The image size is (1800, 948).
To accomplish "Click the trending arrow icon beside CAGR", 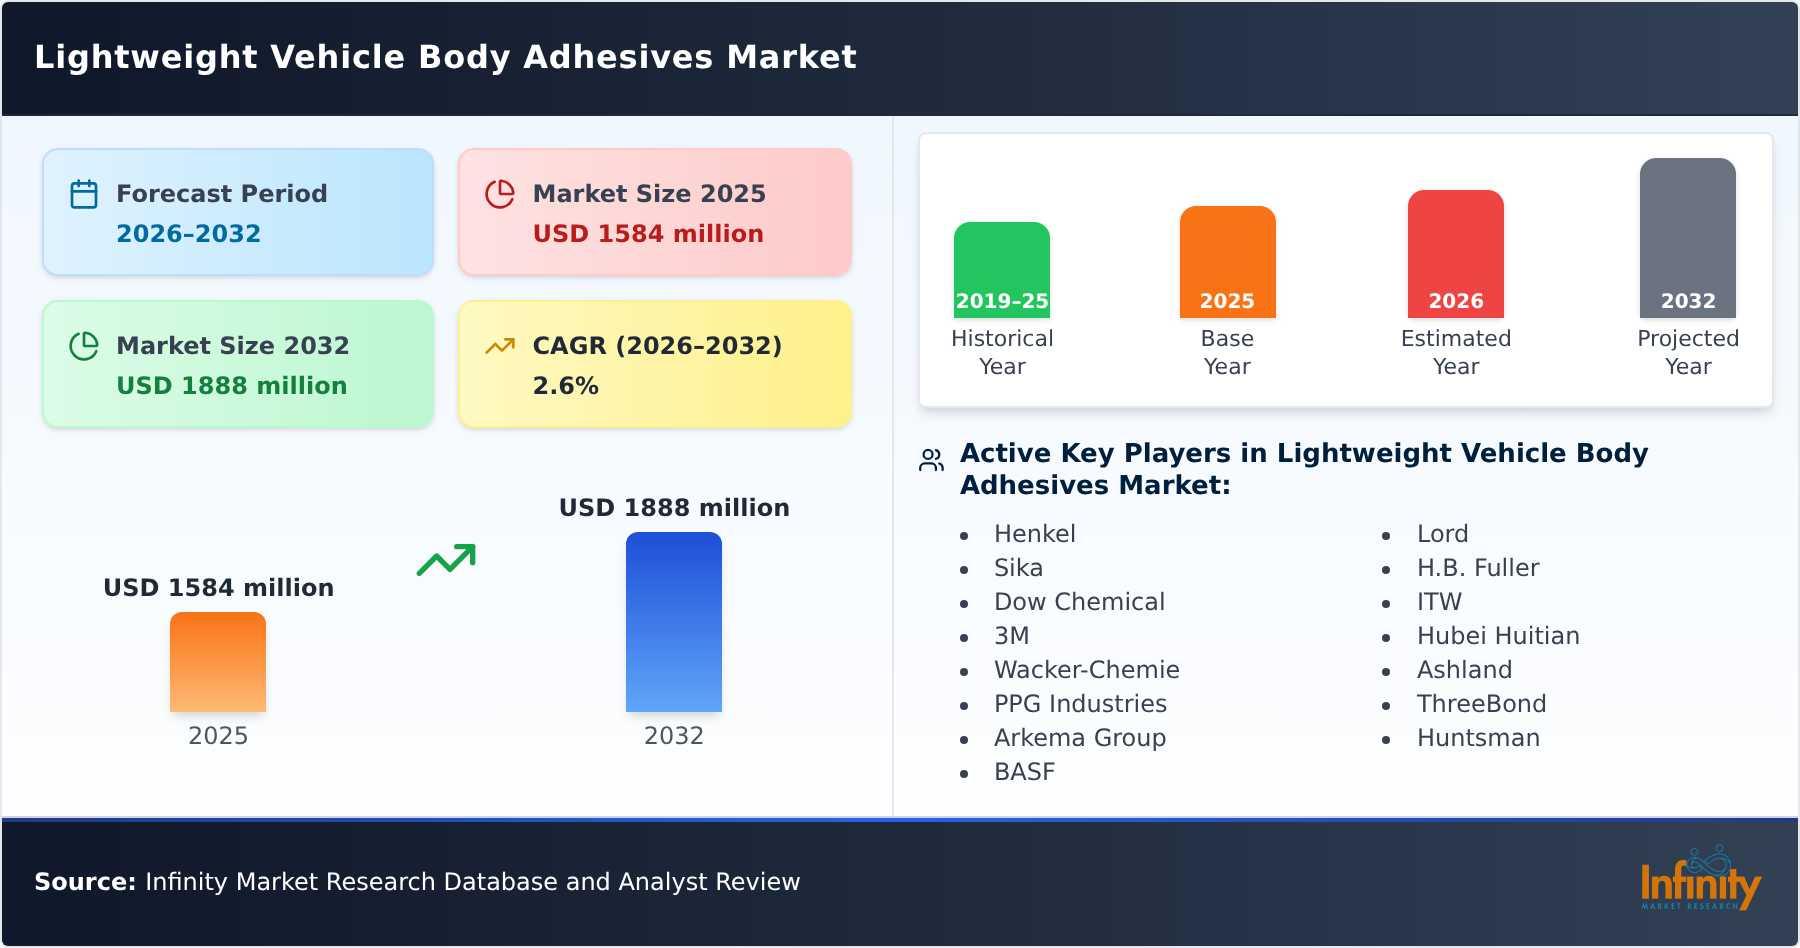I will point(500,346).
